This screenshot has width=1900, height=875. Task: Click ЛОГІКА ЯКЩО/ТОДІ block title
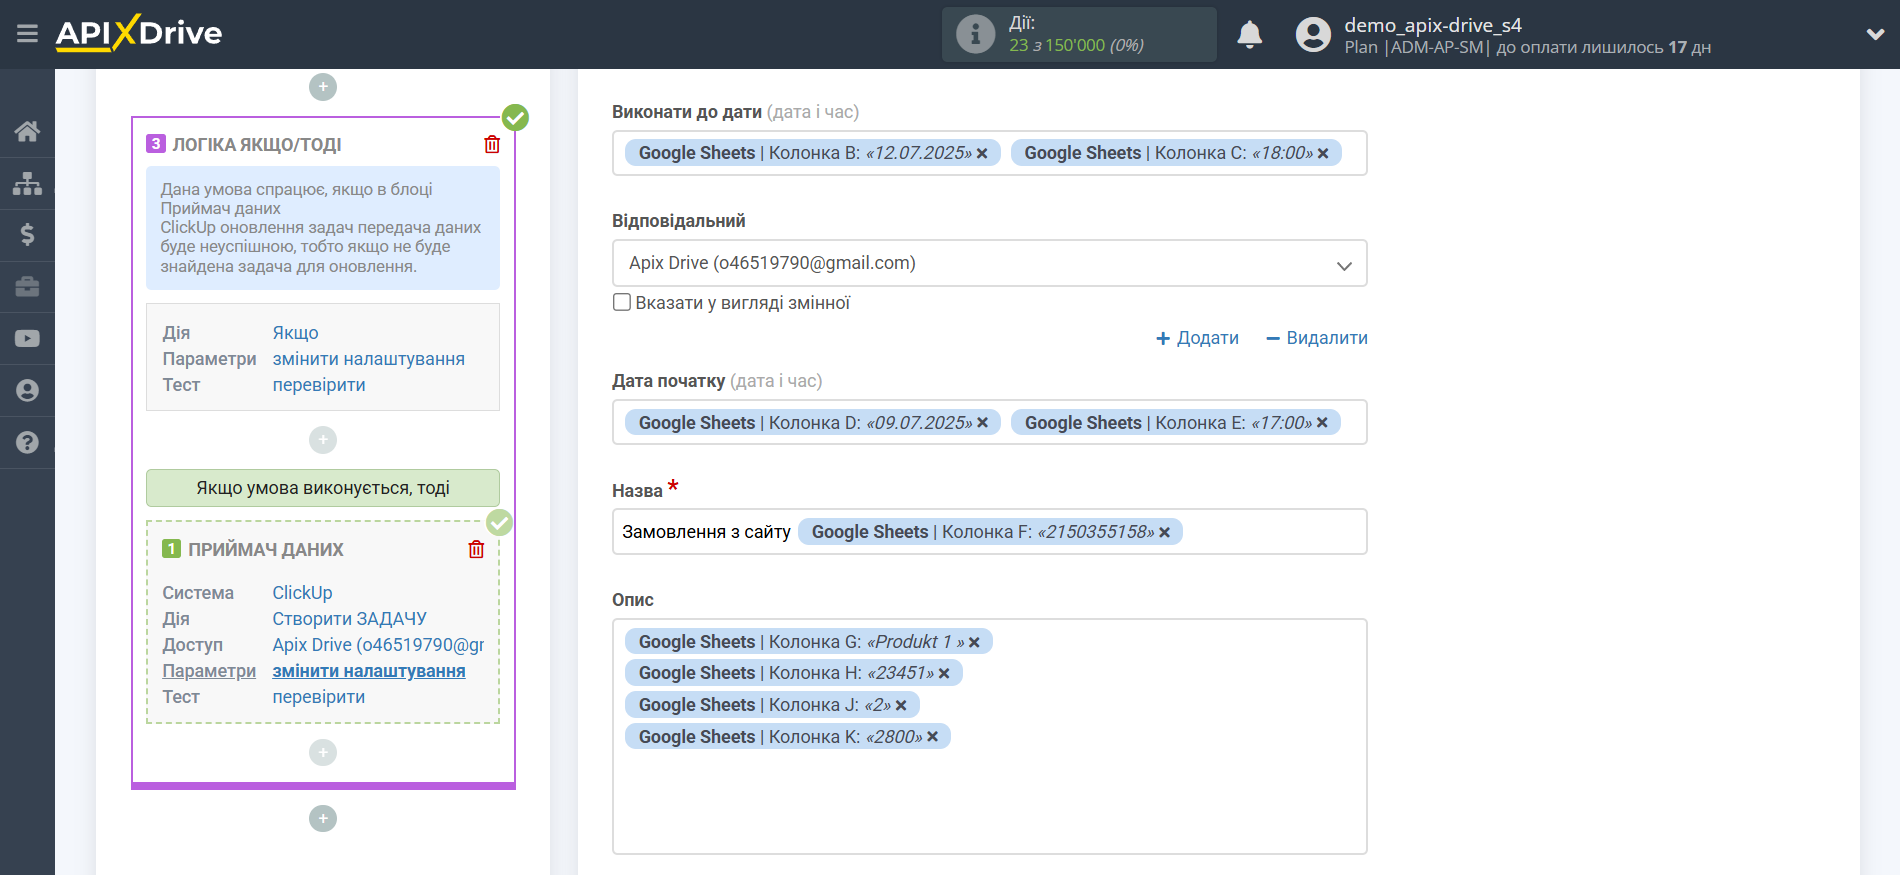257,145
